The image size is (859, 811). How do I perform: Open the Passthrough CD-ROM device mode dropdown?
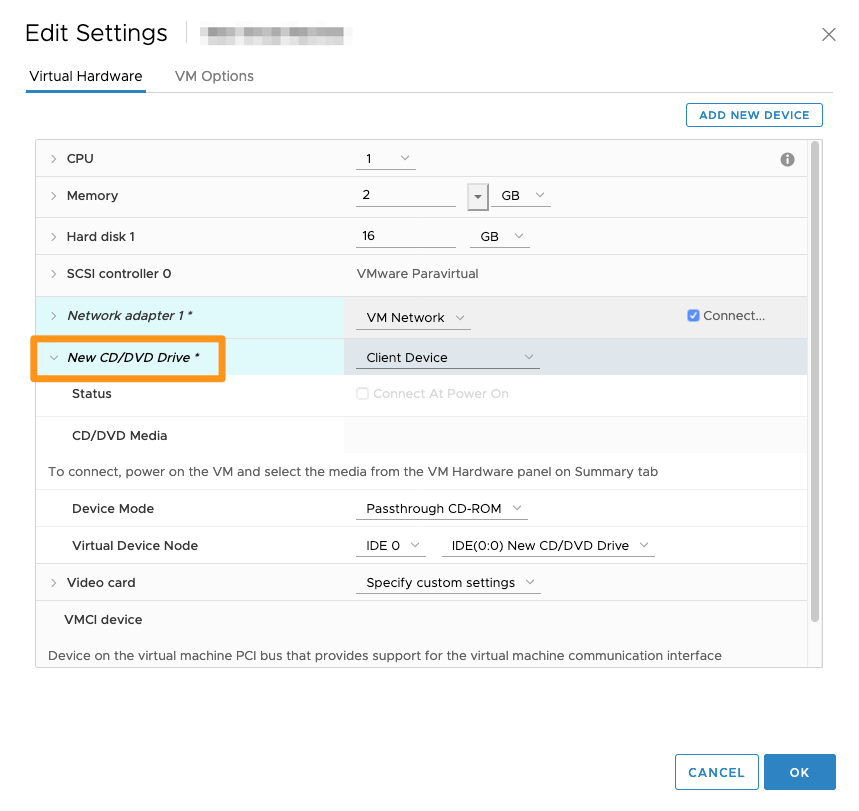click(442, 509)
